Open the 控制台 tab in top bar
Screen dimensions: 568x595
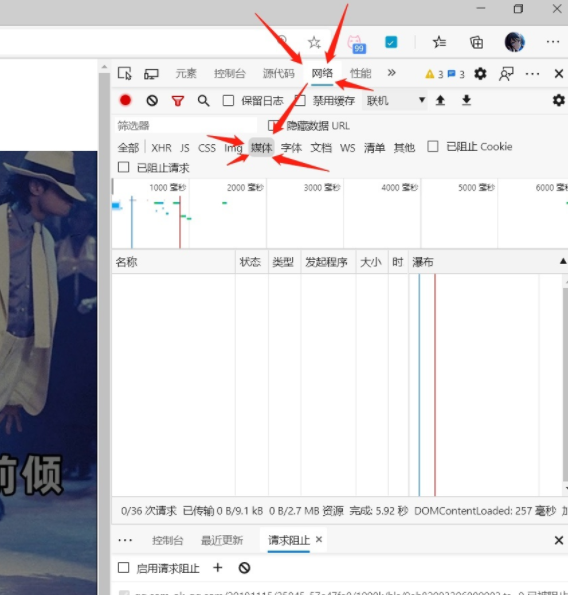pyautogui.click(x=230, y=73)
